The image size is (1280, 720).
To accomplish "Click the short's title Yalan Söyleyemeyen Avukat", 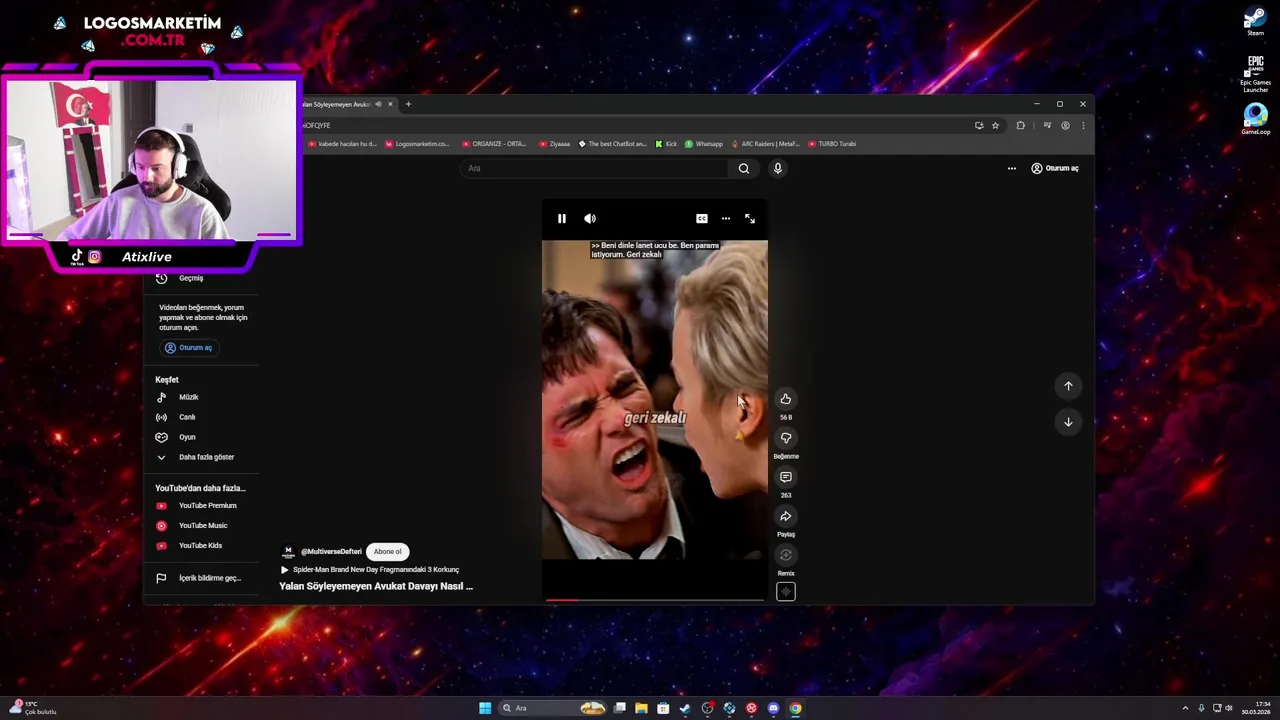I will click(x=376, y=586).
